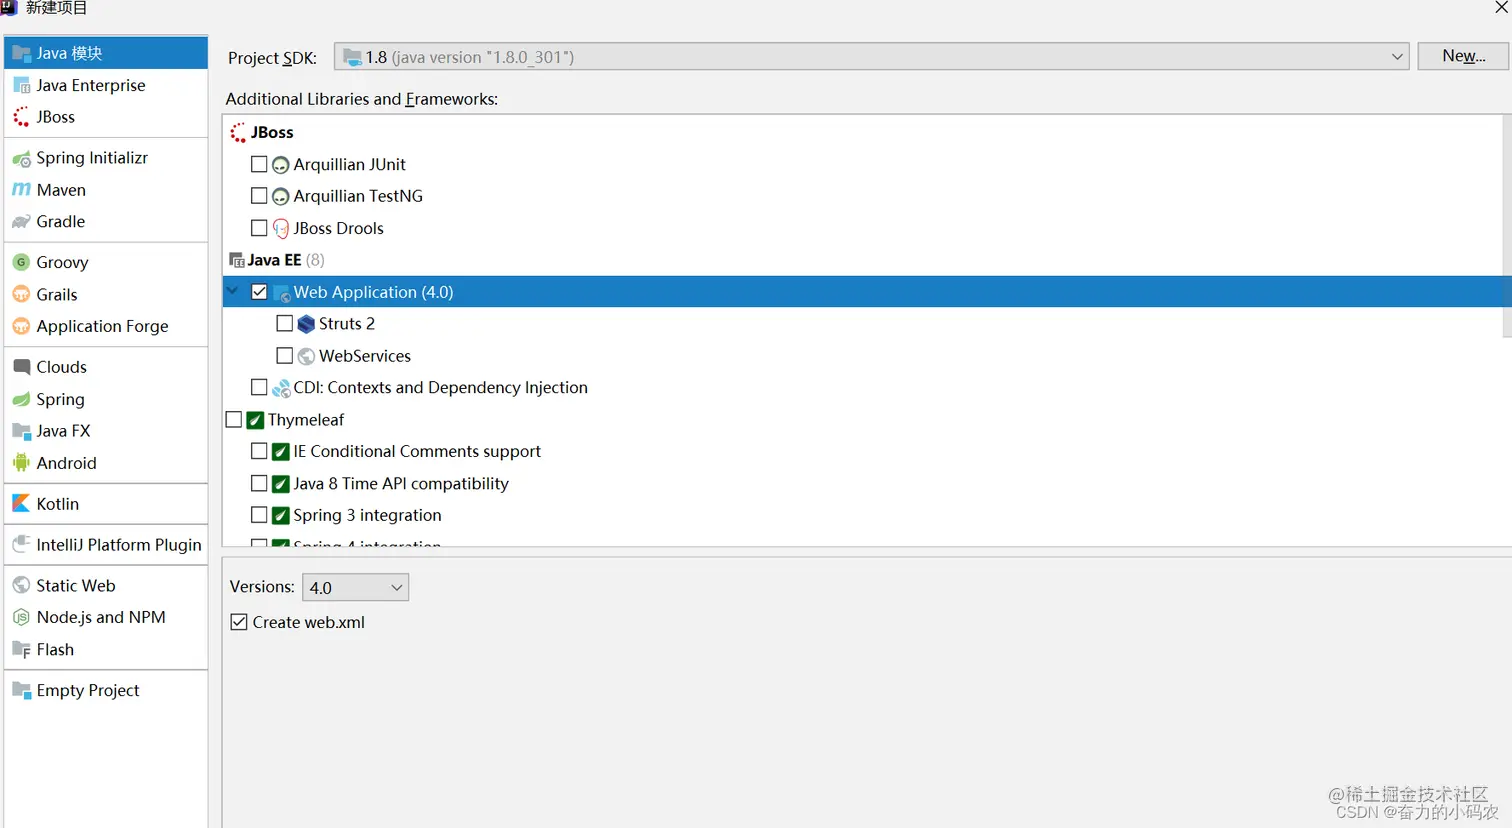Click the frameworks list vertical scrollbar
This screenshot has width=1512, height=828.
pyautogui.click(x=1507, y=226)
